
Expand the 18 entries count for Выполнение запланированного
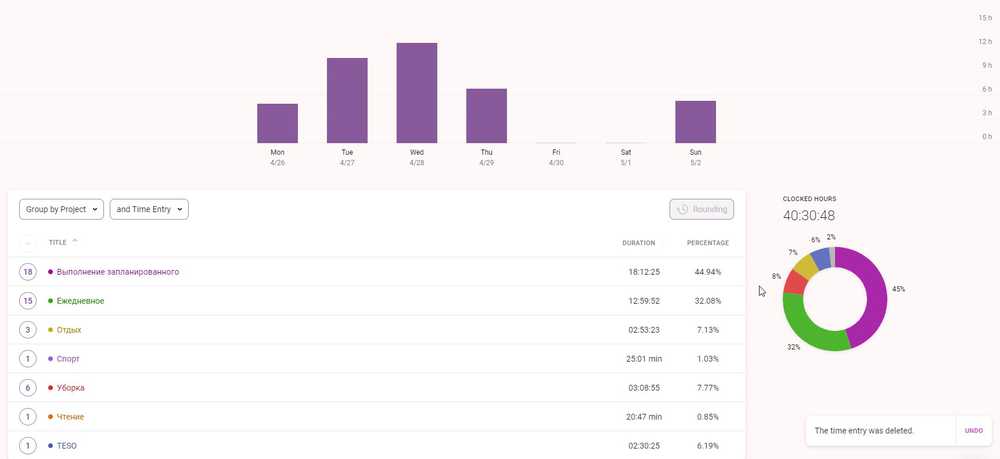pos(28,272)
